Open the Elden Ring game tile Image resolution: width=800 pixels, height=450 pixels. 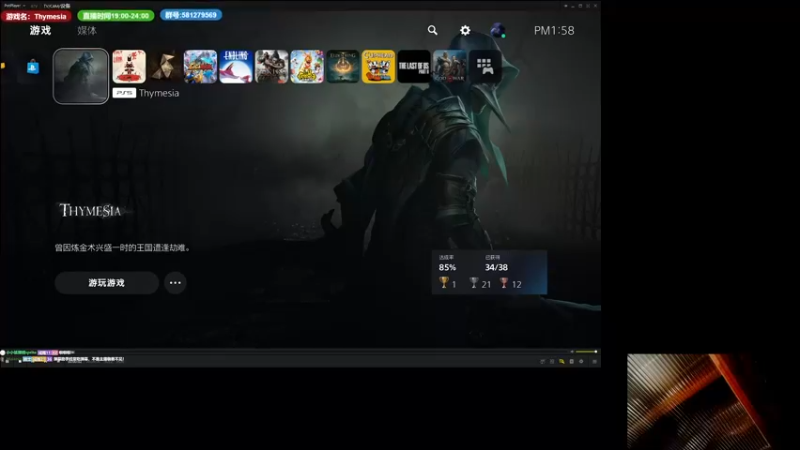(x=343, y=66)
